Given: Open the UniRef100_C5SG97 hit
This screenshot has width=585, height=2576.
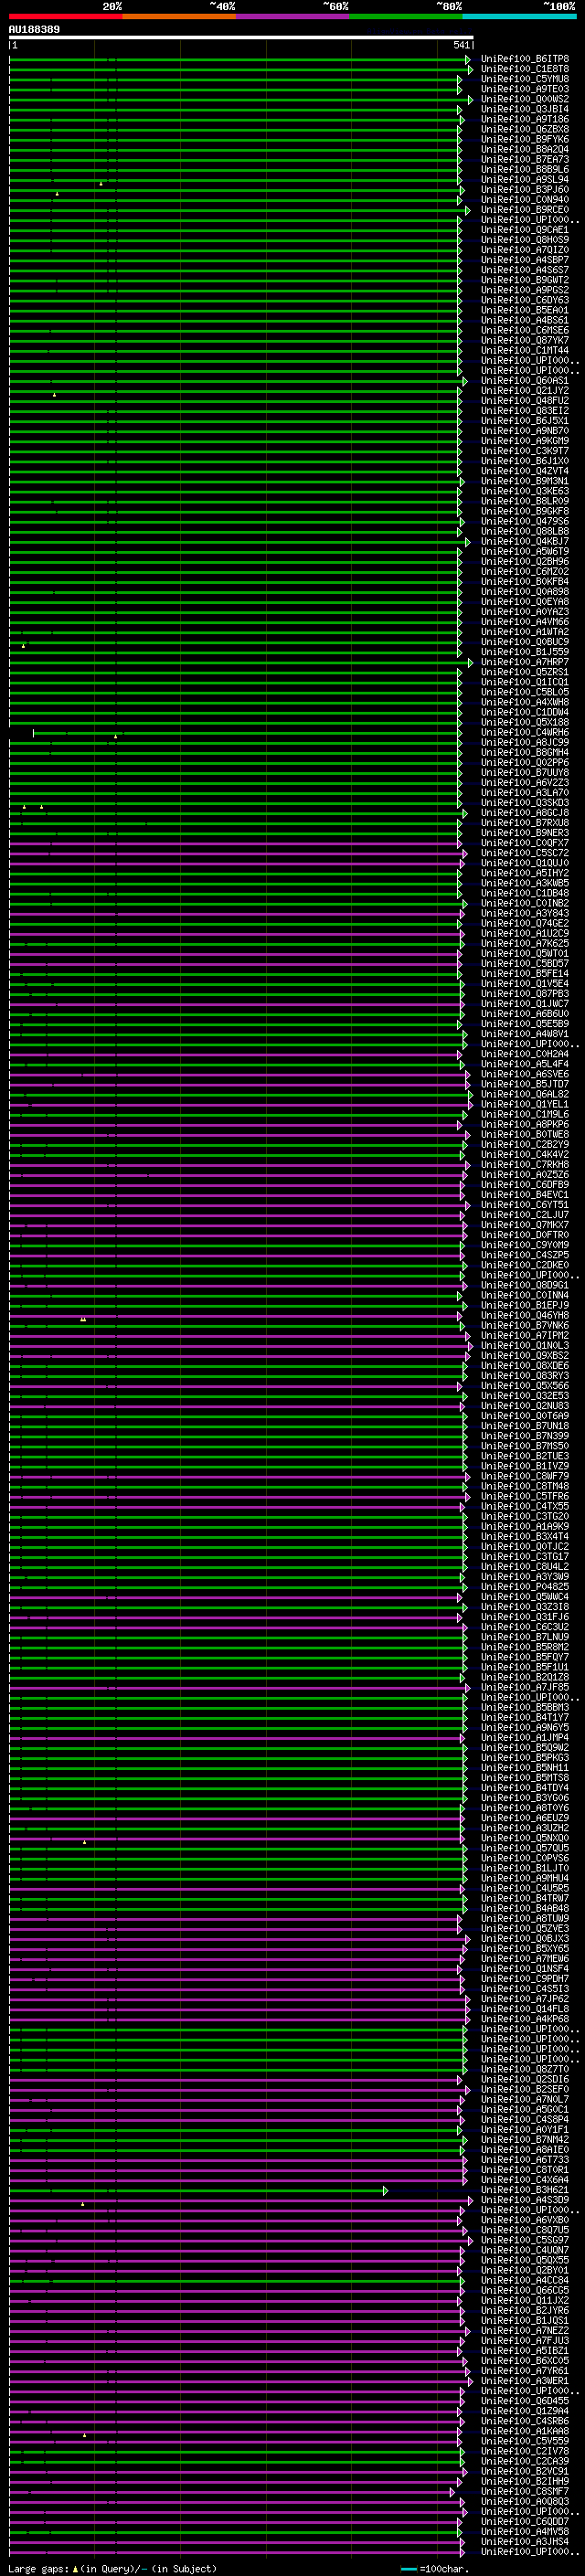Looking at the screenshot, I should click(525, 2240).
